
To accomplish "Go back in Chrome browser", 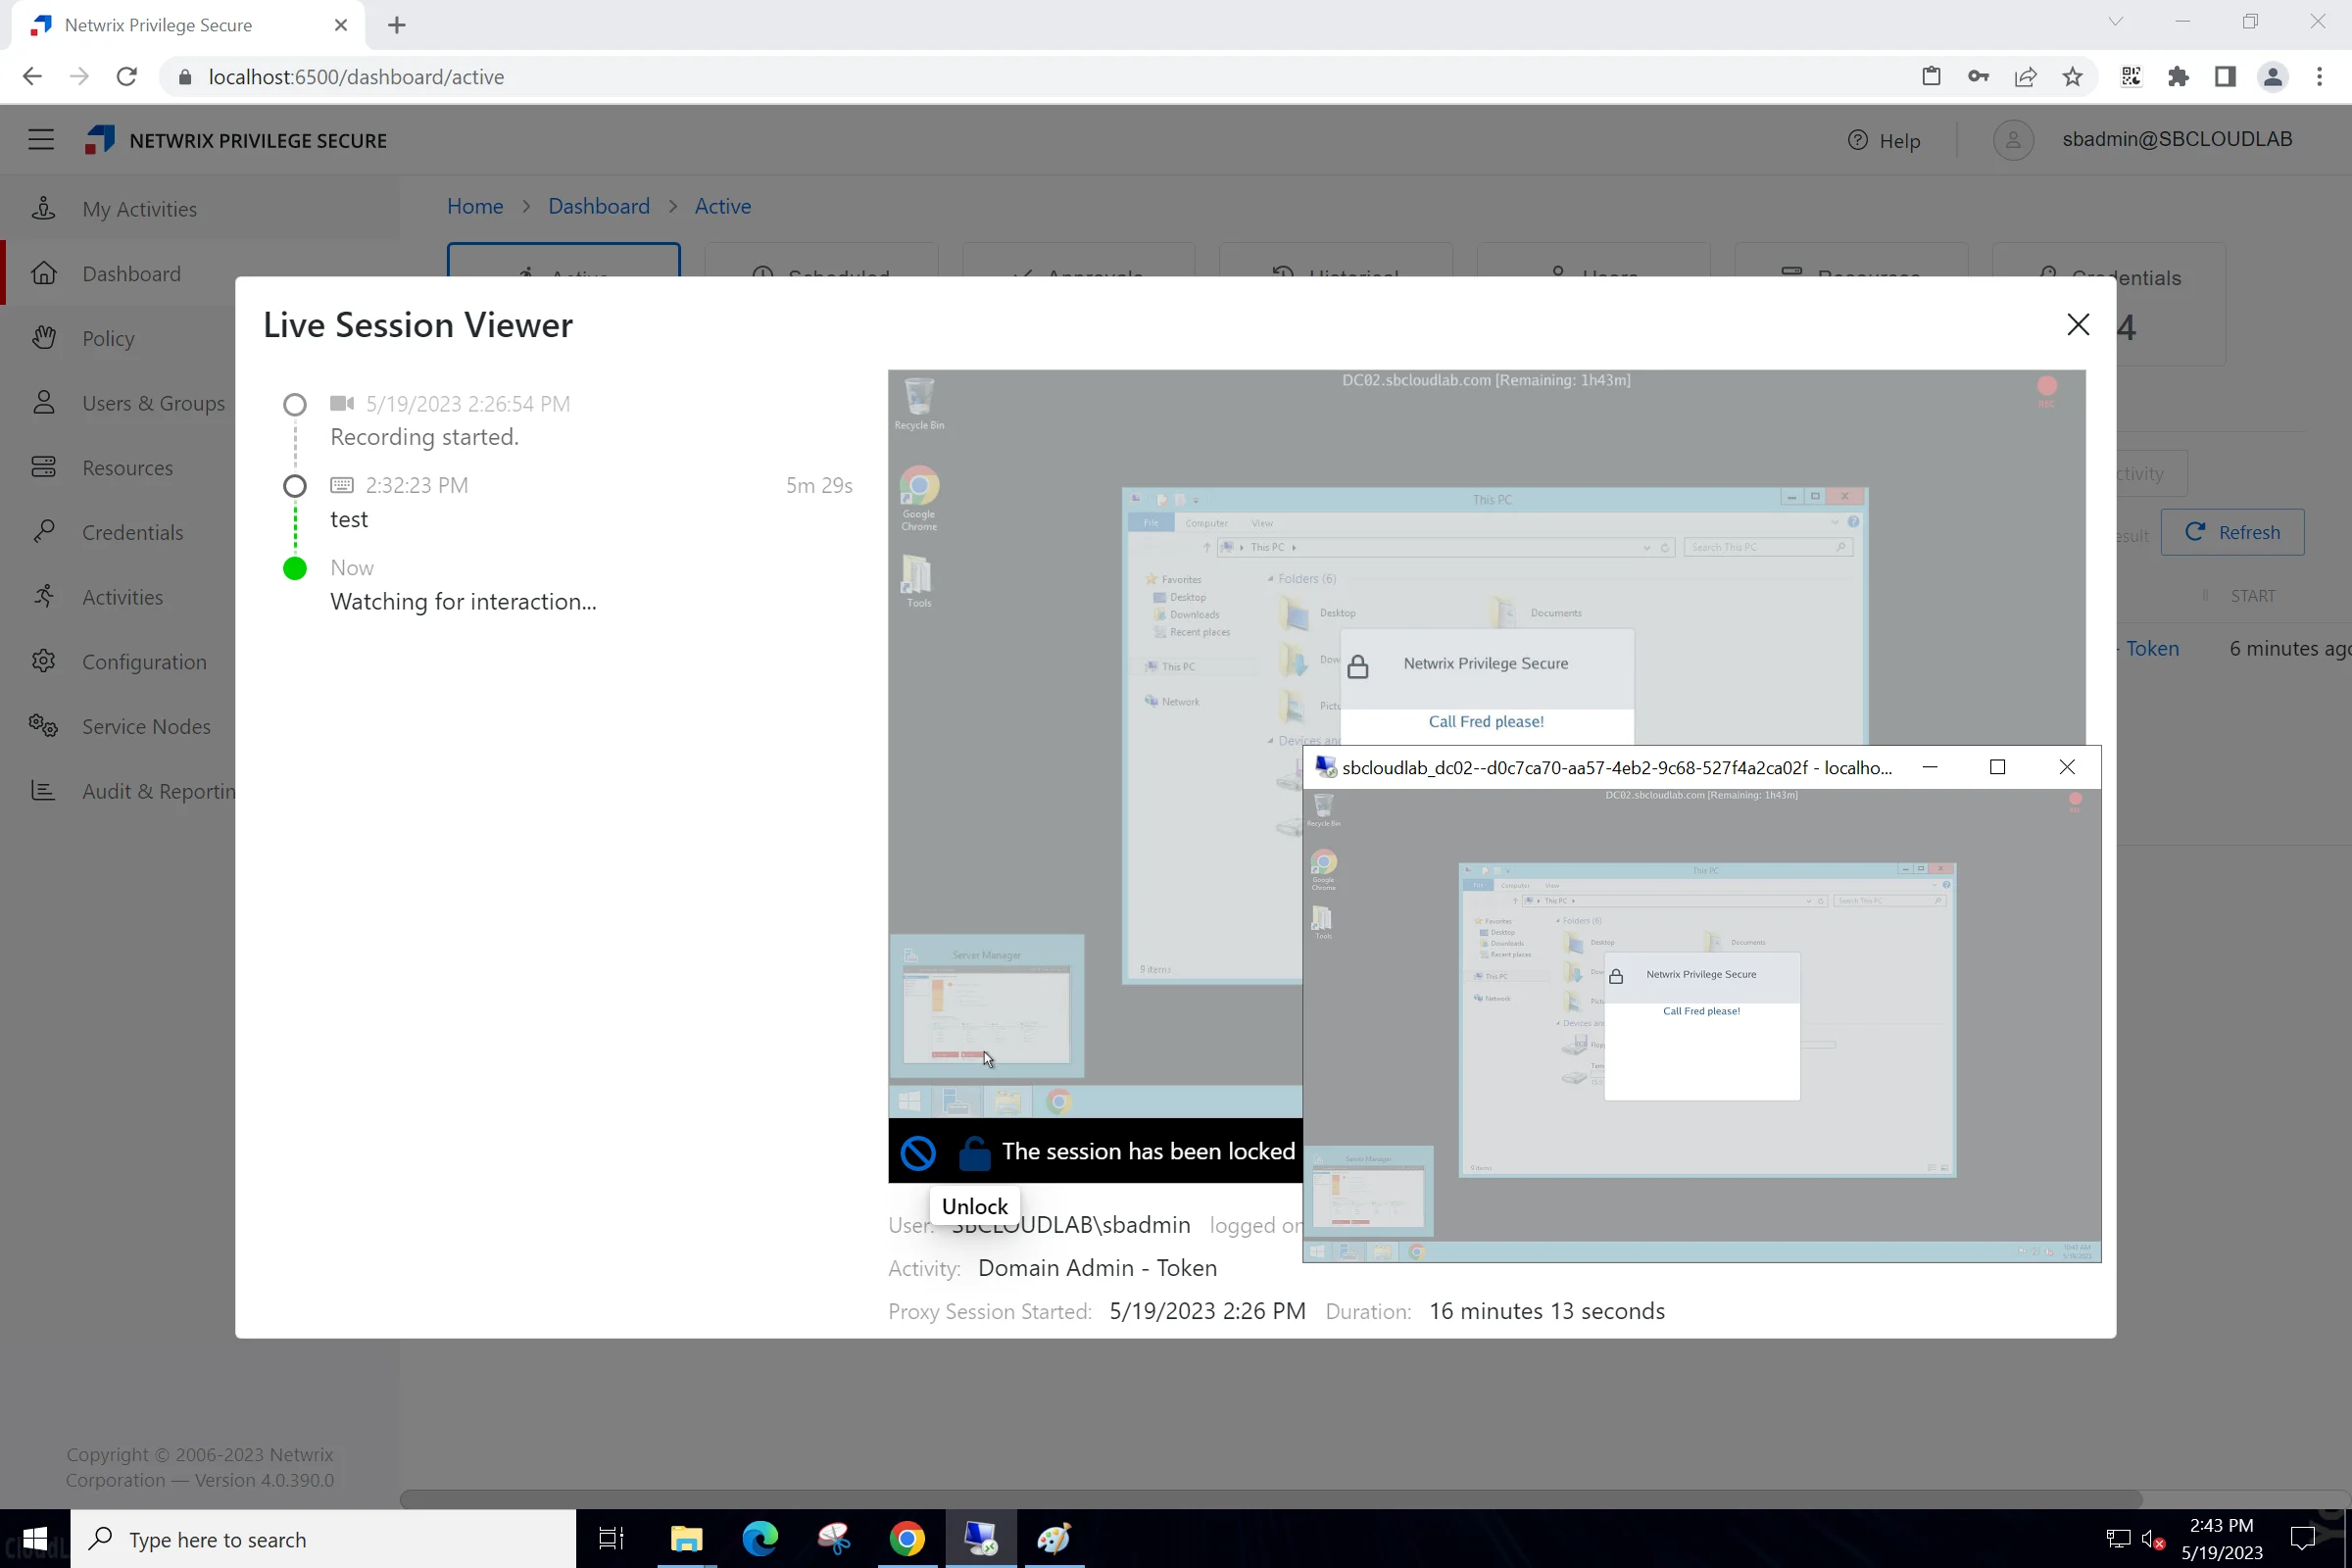I will click(32, 77).
